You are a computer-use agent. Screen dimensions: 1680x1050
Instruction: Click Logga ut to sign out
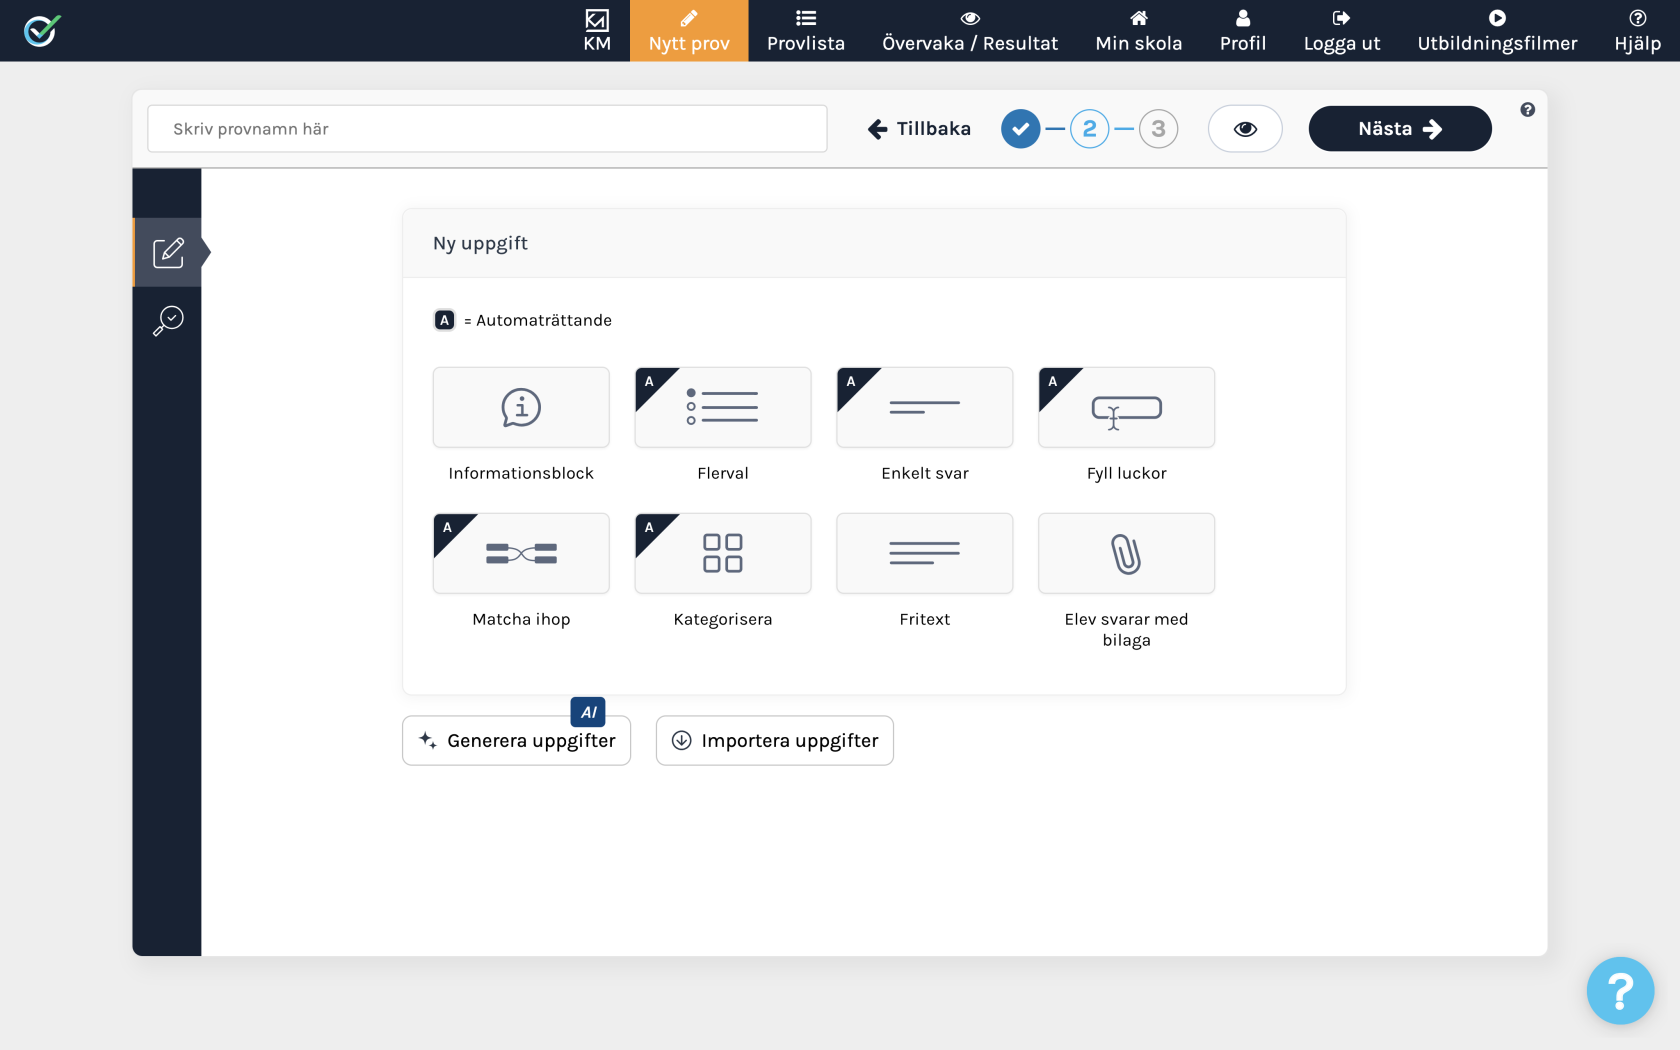[x=1342, y=31]
